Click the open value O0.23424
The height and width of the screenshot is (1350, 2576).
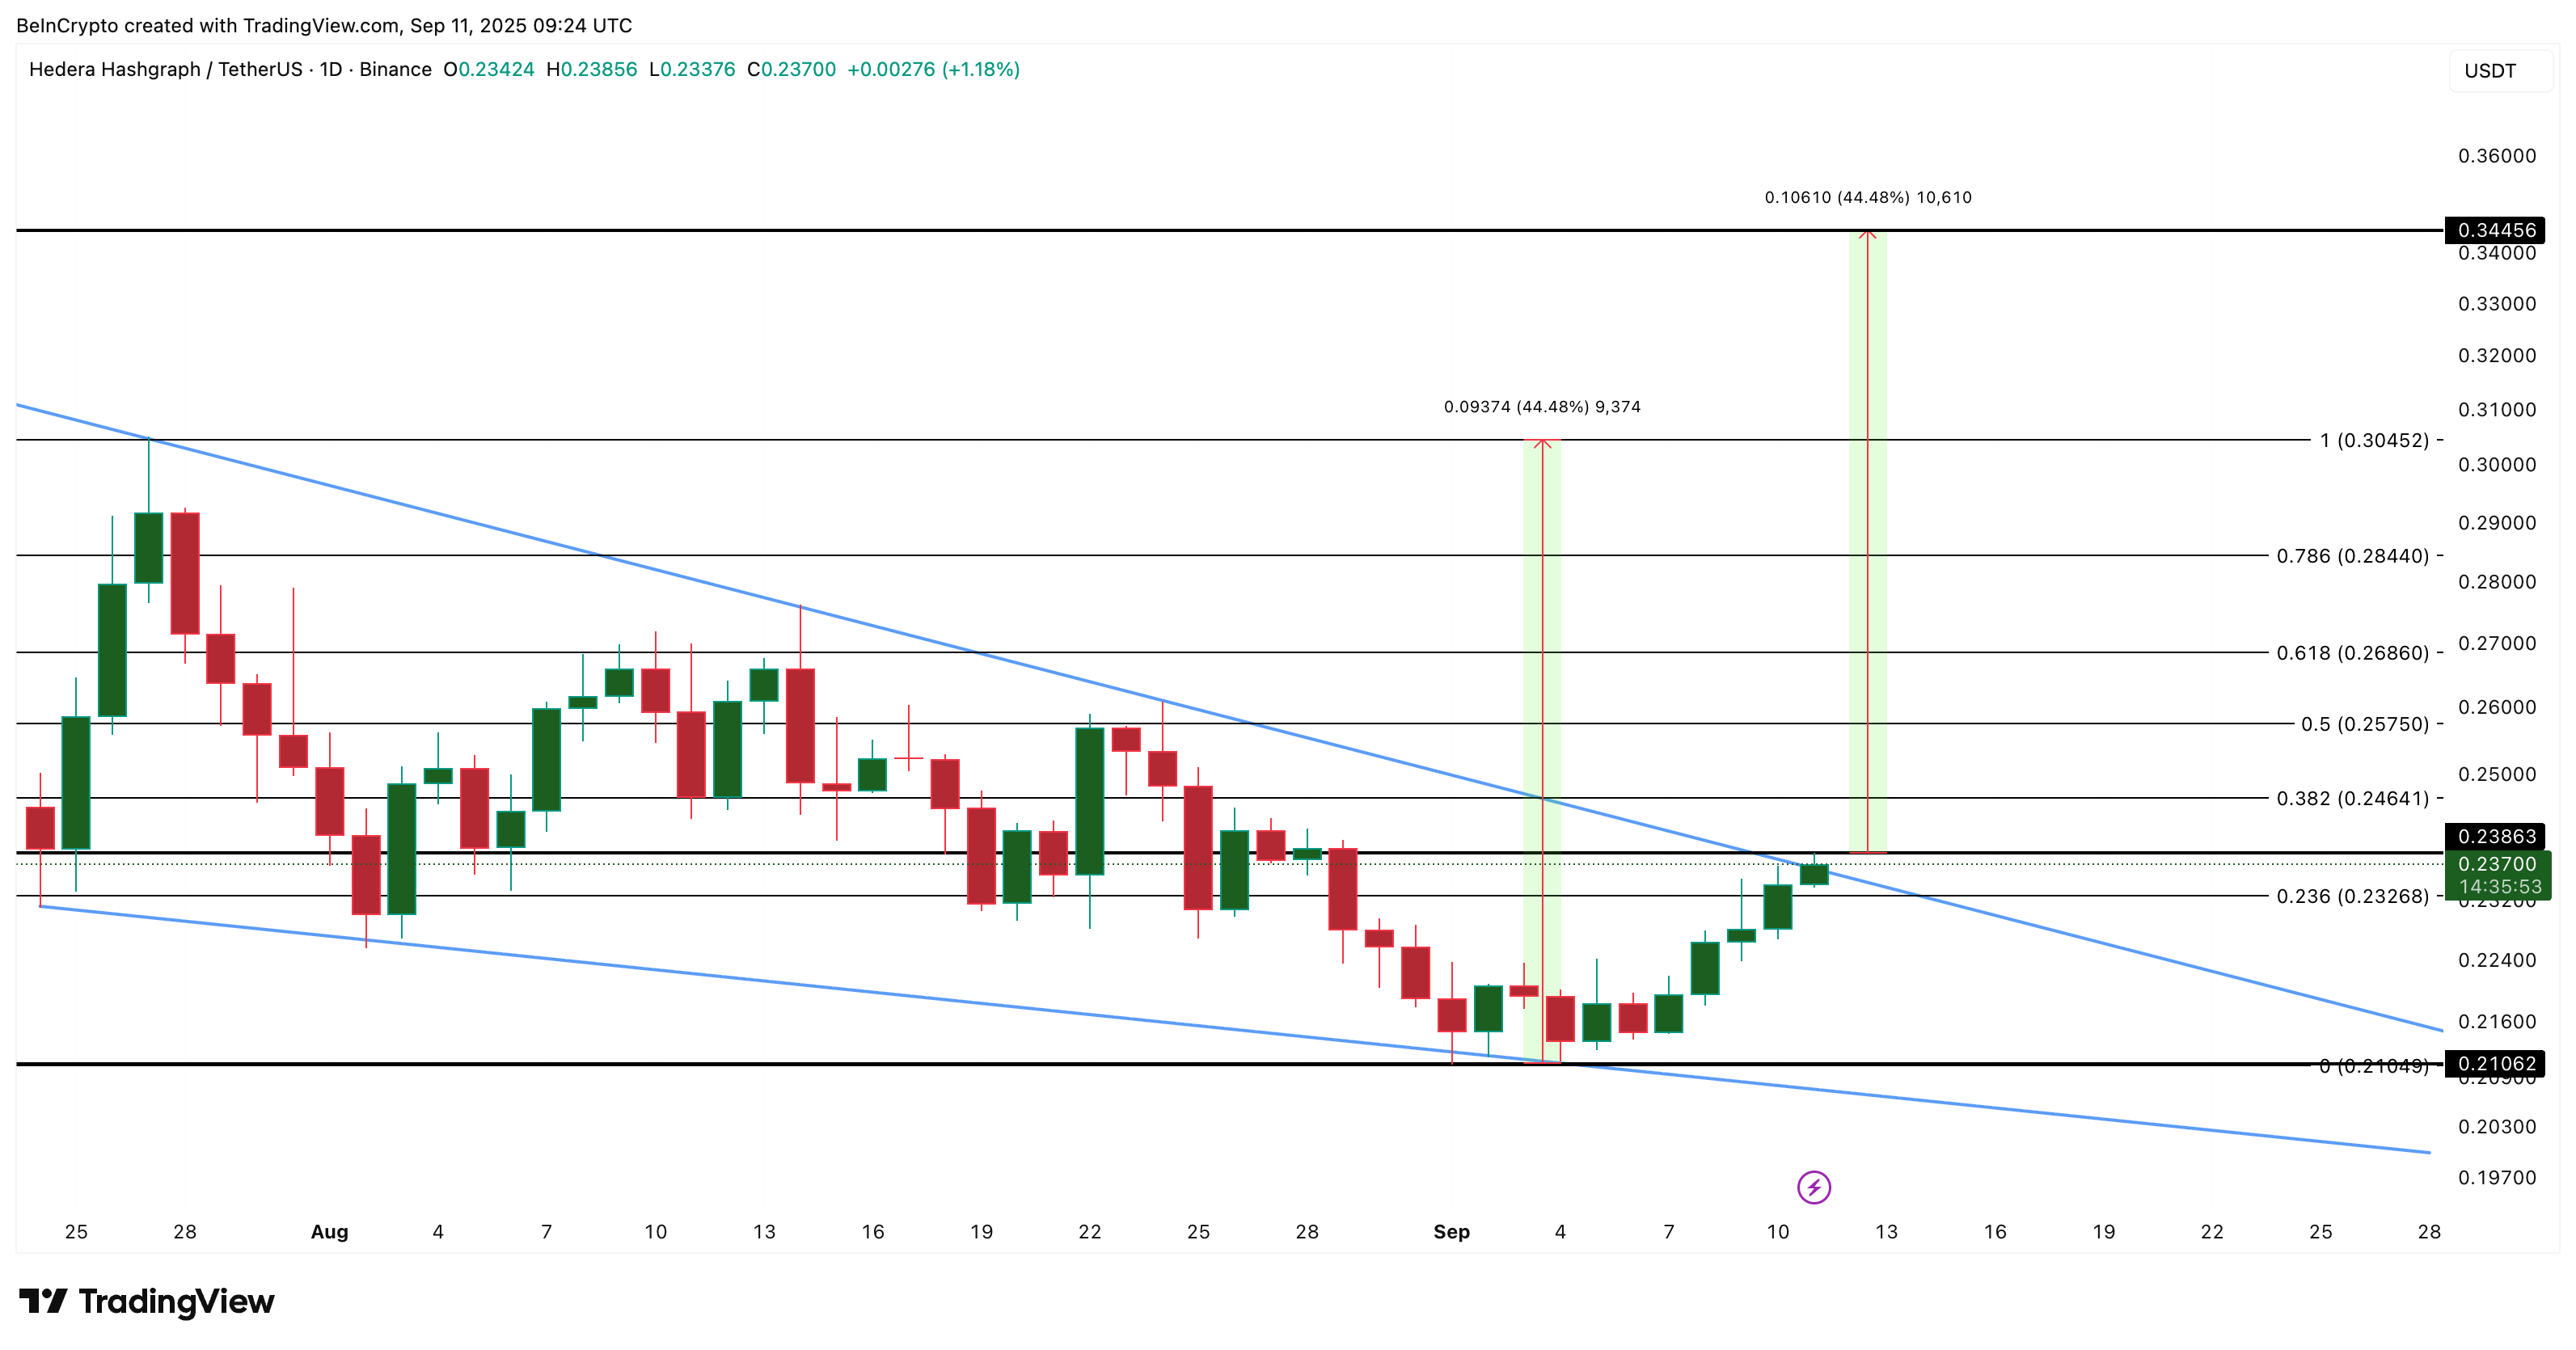coord(493,70)
